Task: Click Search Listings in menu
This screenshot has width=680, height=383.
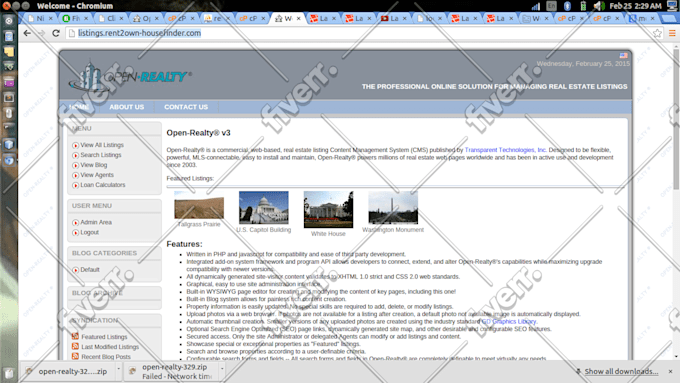Action: click(101, 155)
